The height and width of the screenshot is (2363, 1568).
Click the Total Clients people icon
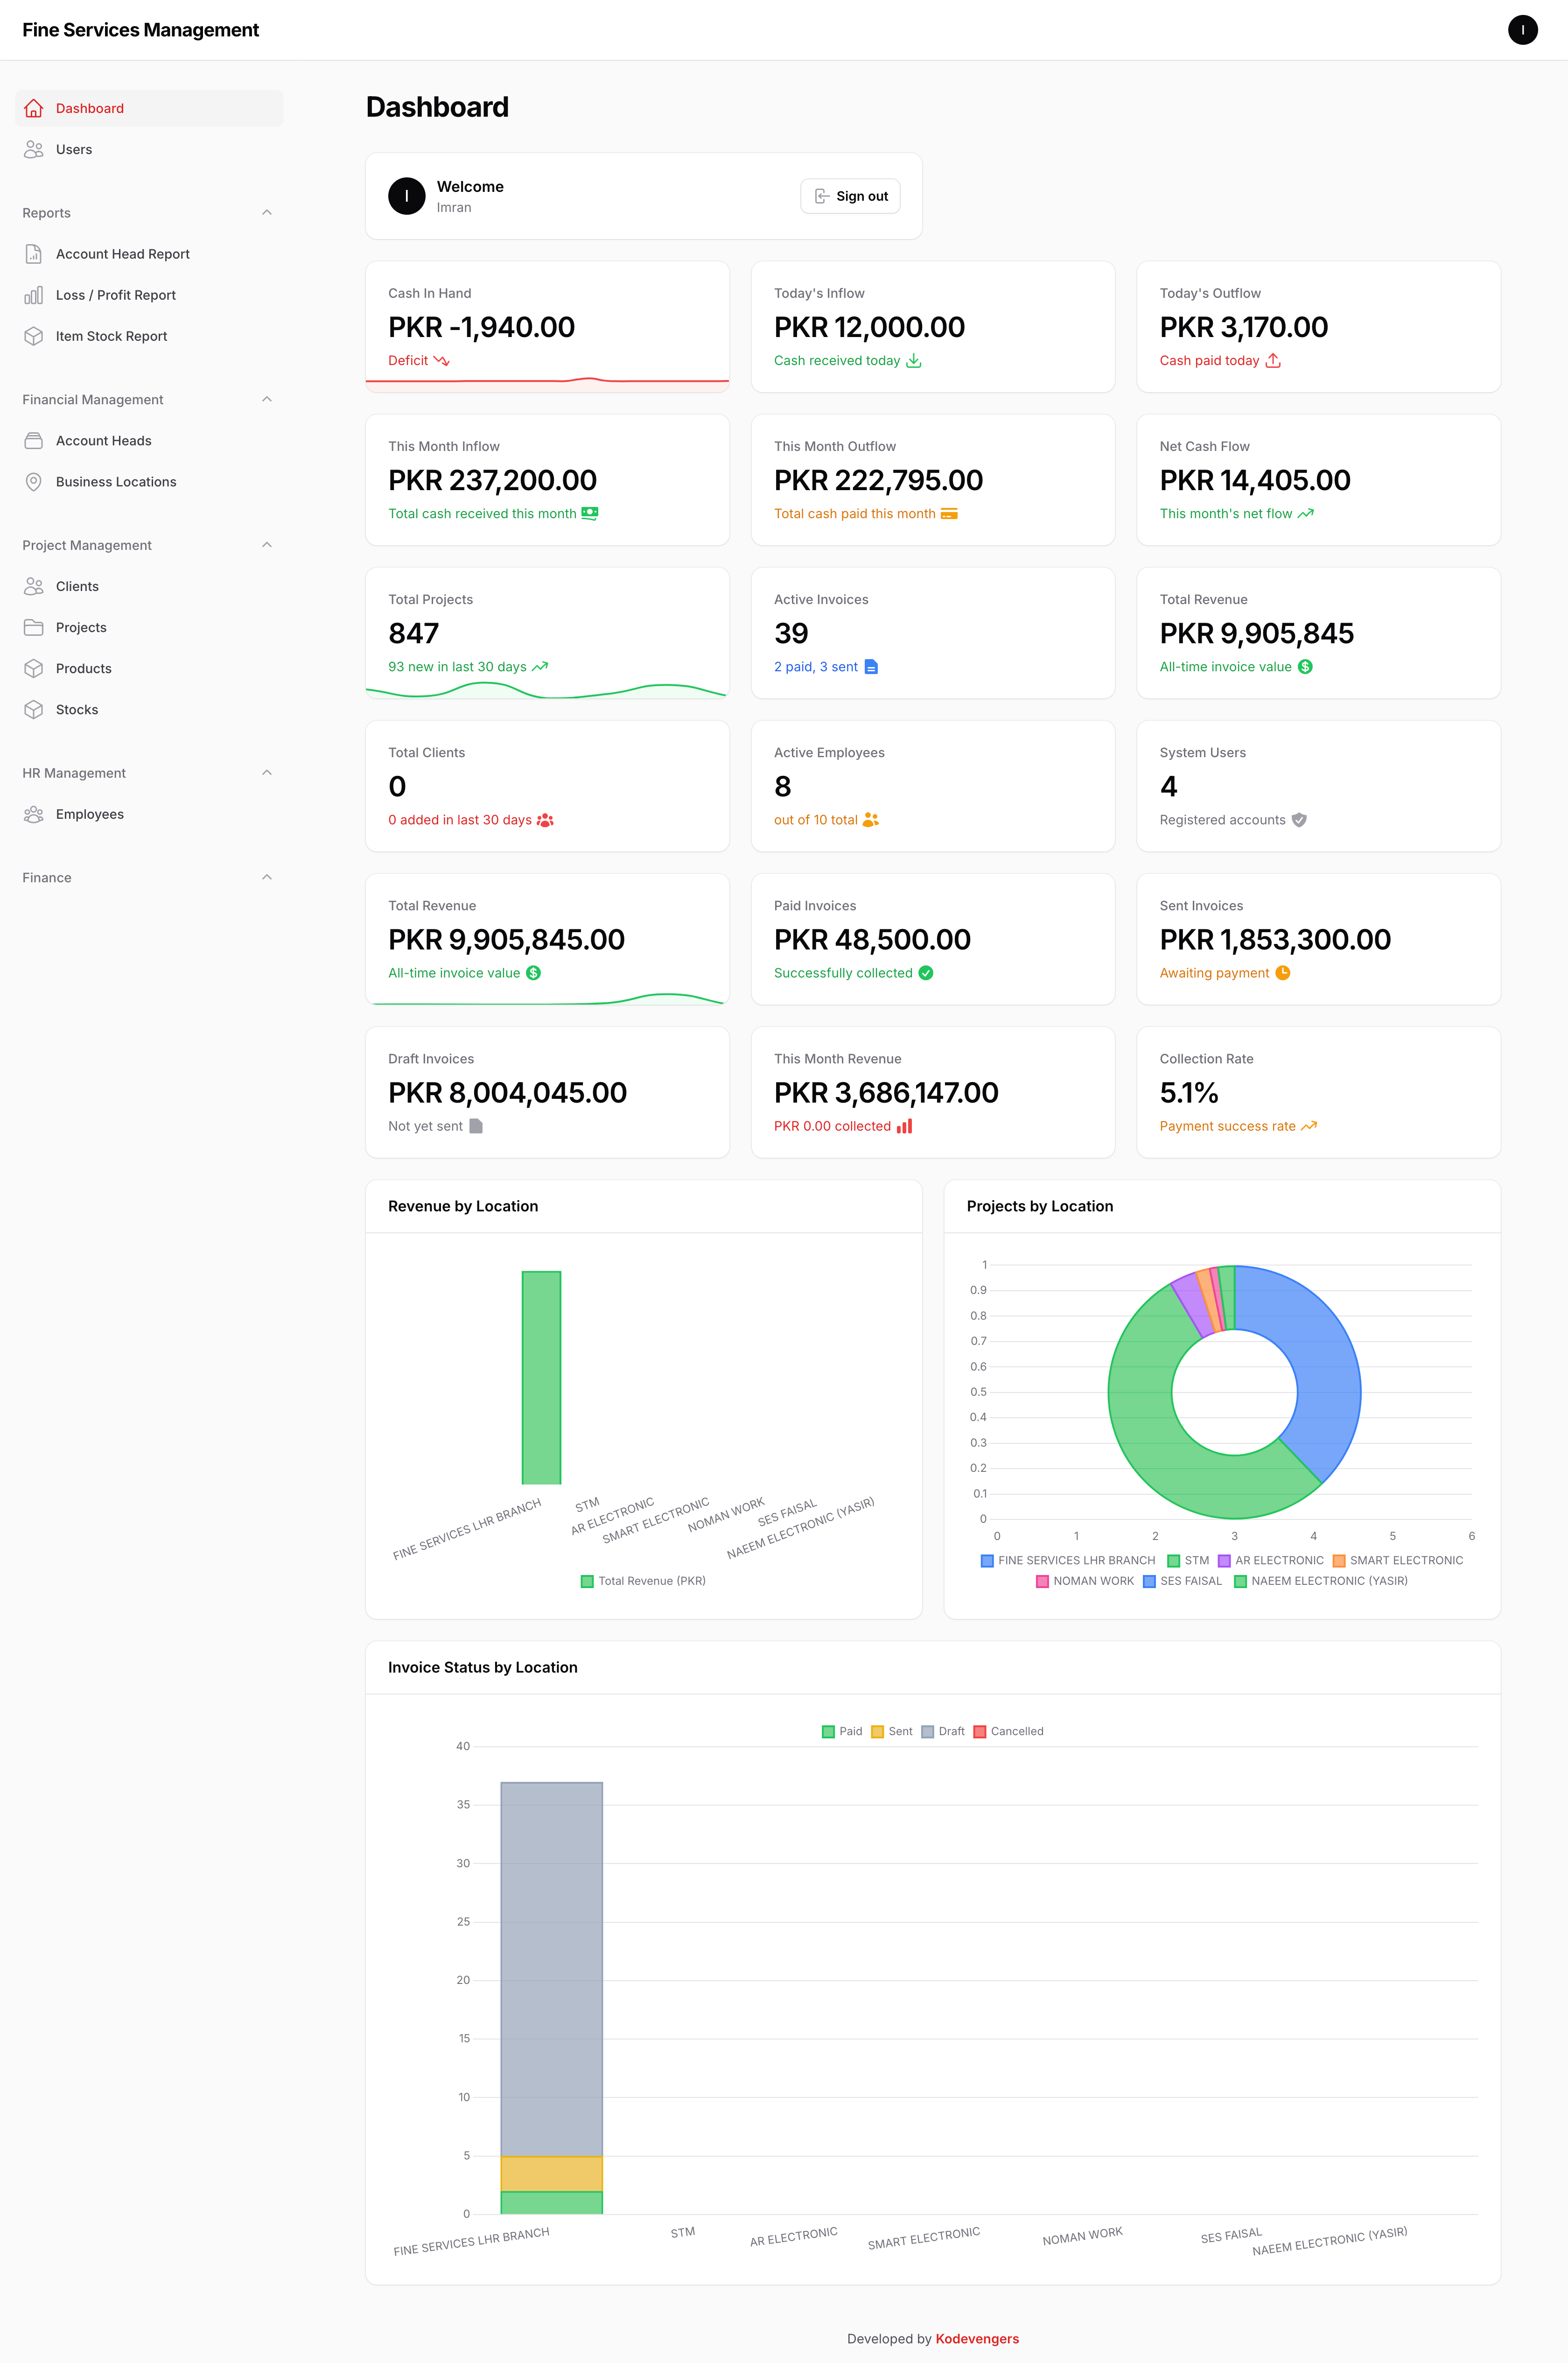545,820
